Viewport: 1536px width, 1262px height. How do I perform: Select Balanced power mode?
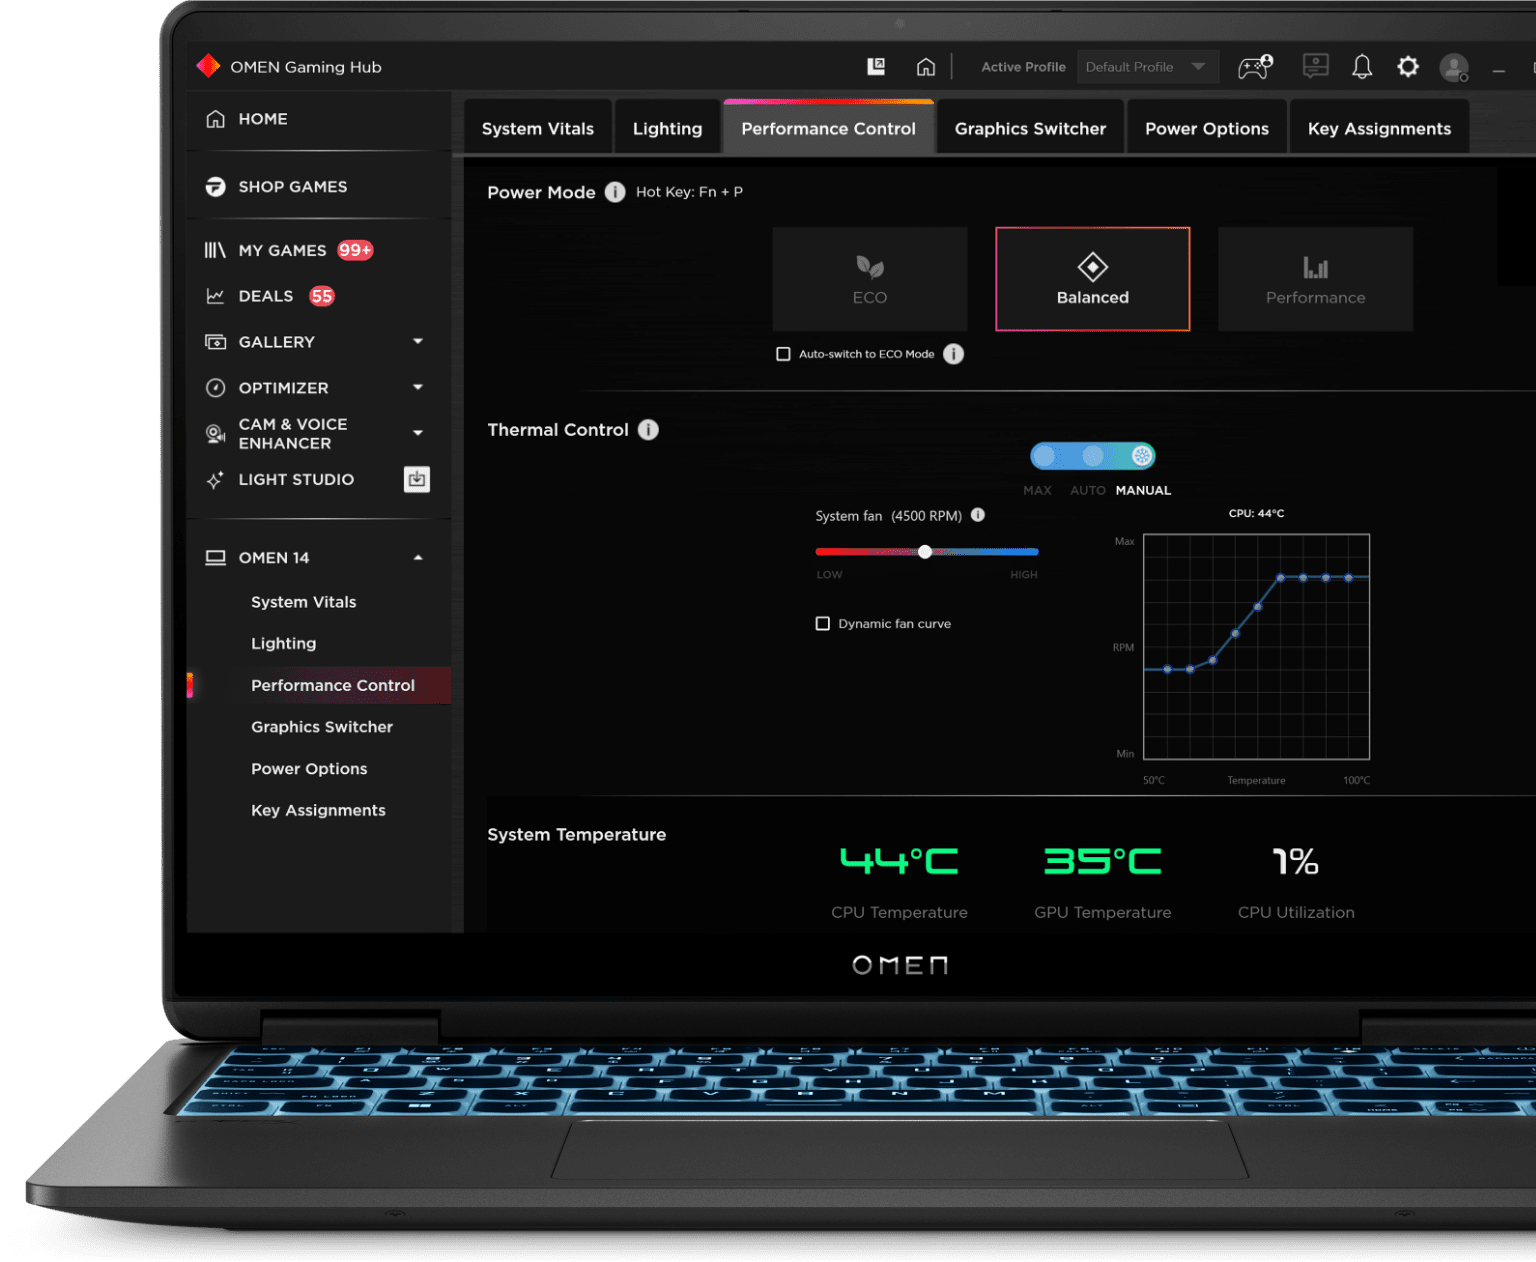pos(1093,279)
